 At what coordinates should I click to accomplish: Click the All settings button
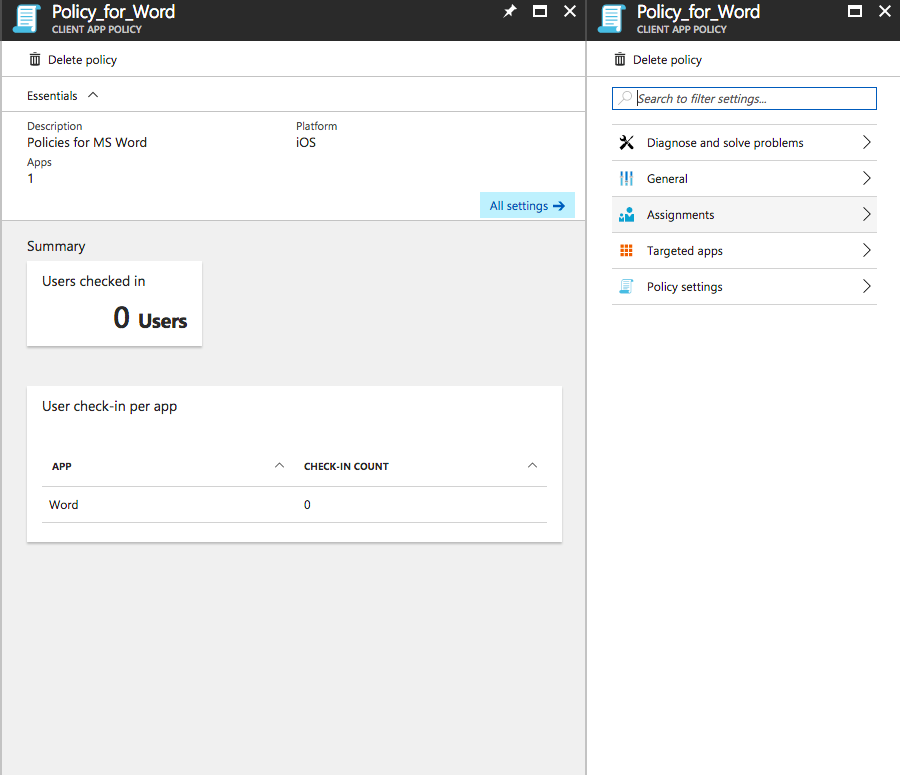(x=527, y=205)
